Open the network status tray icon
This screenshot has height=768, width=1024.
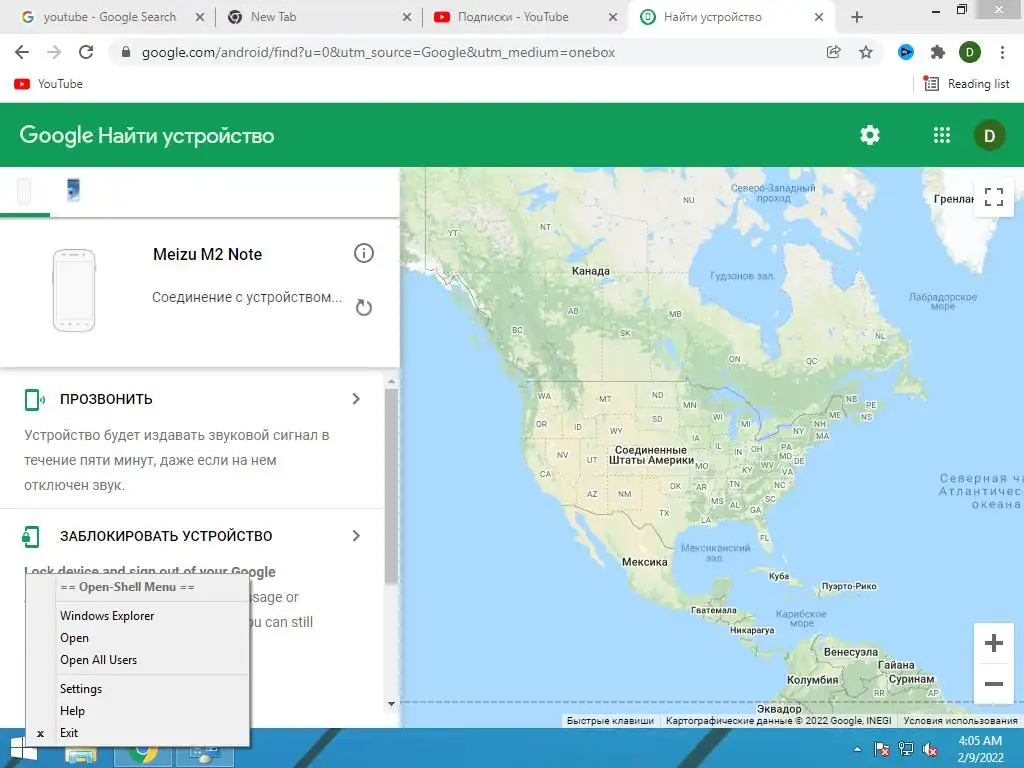906,750
